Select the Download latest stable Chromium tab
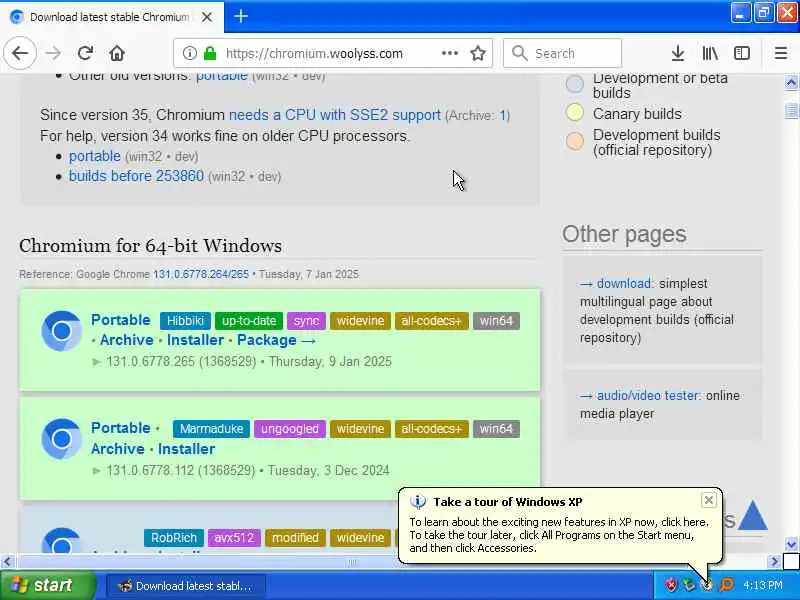Image resolution: width=800 pixels, height=600 pixels. (112, 17)
